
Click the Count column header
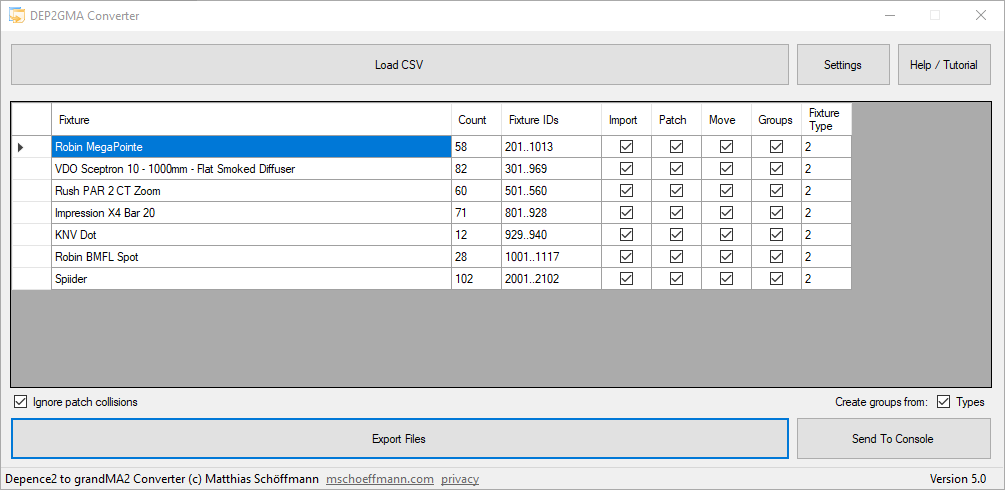tap(473, 120)
